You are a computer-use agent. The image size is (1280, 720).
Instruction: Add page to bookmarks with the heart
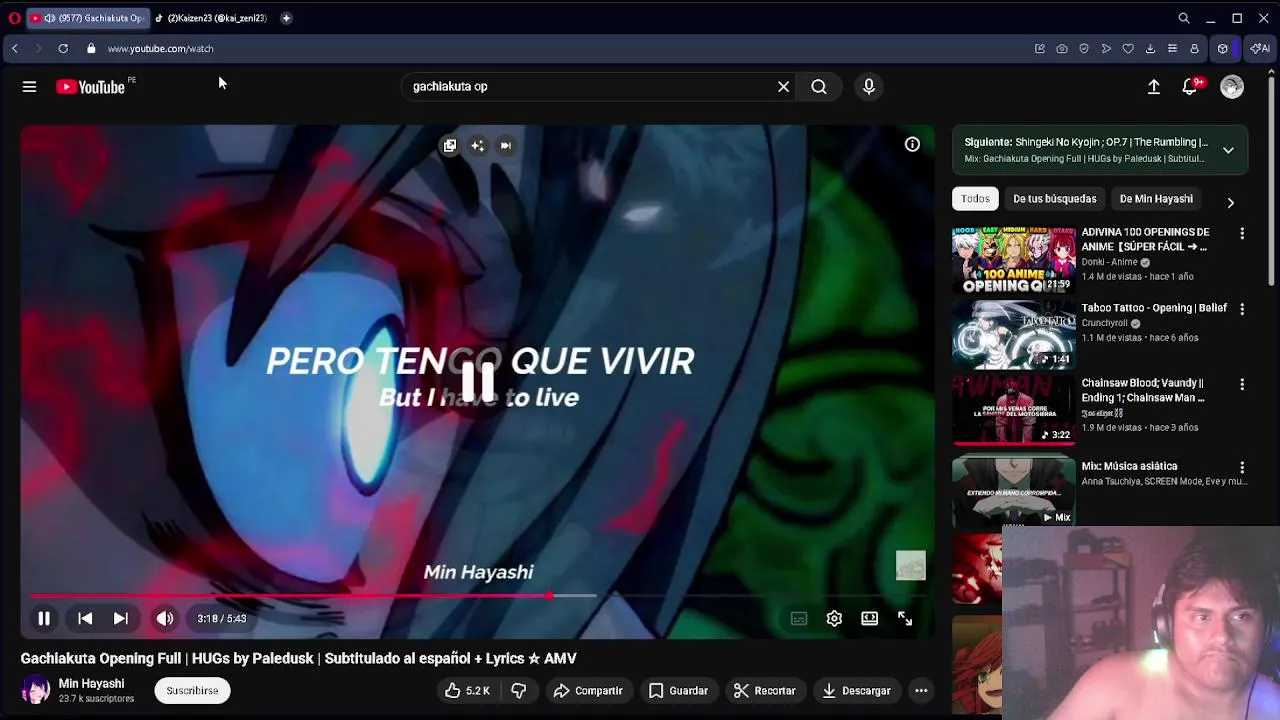point(1128,49)
